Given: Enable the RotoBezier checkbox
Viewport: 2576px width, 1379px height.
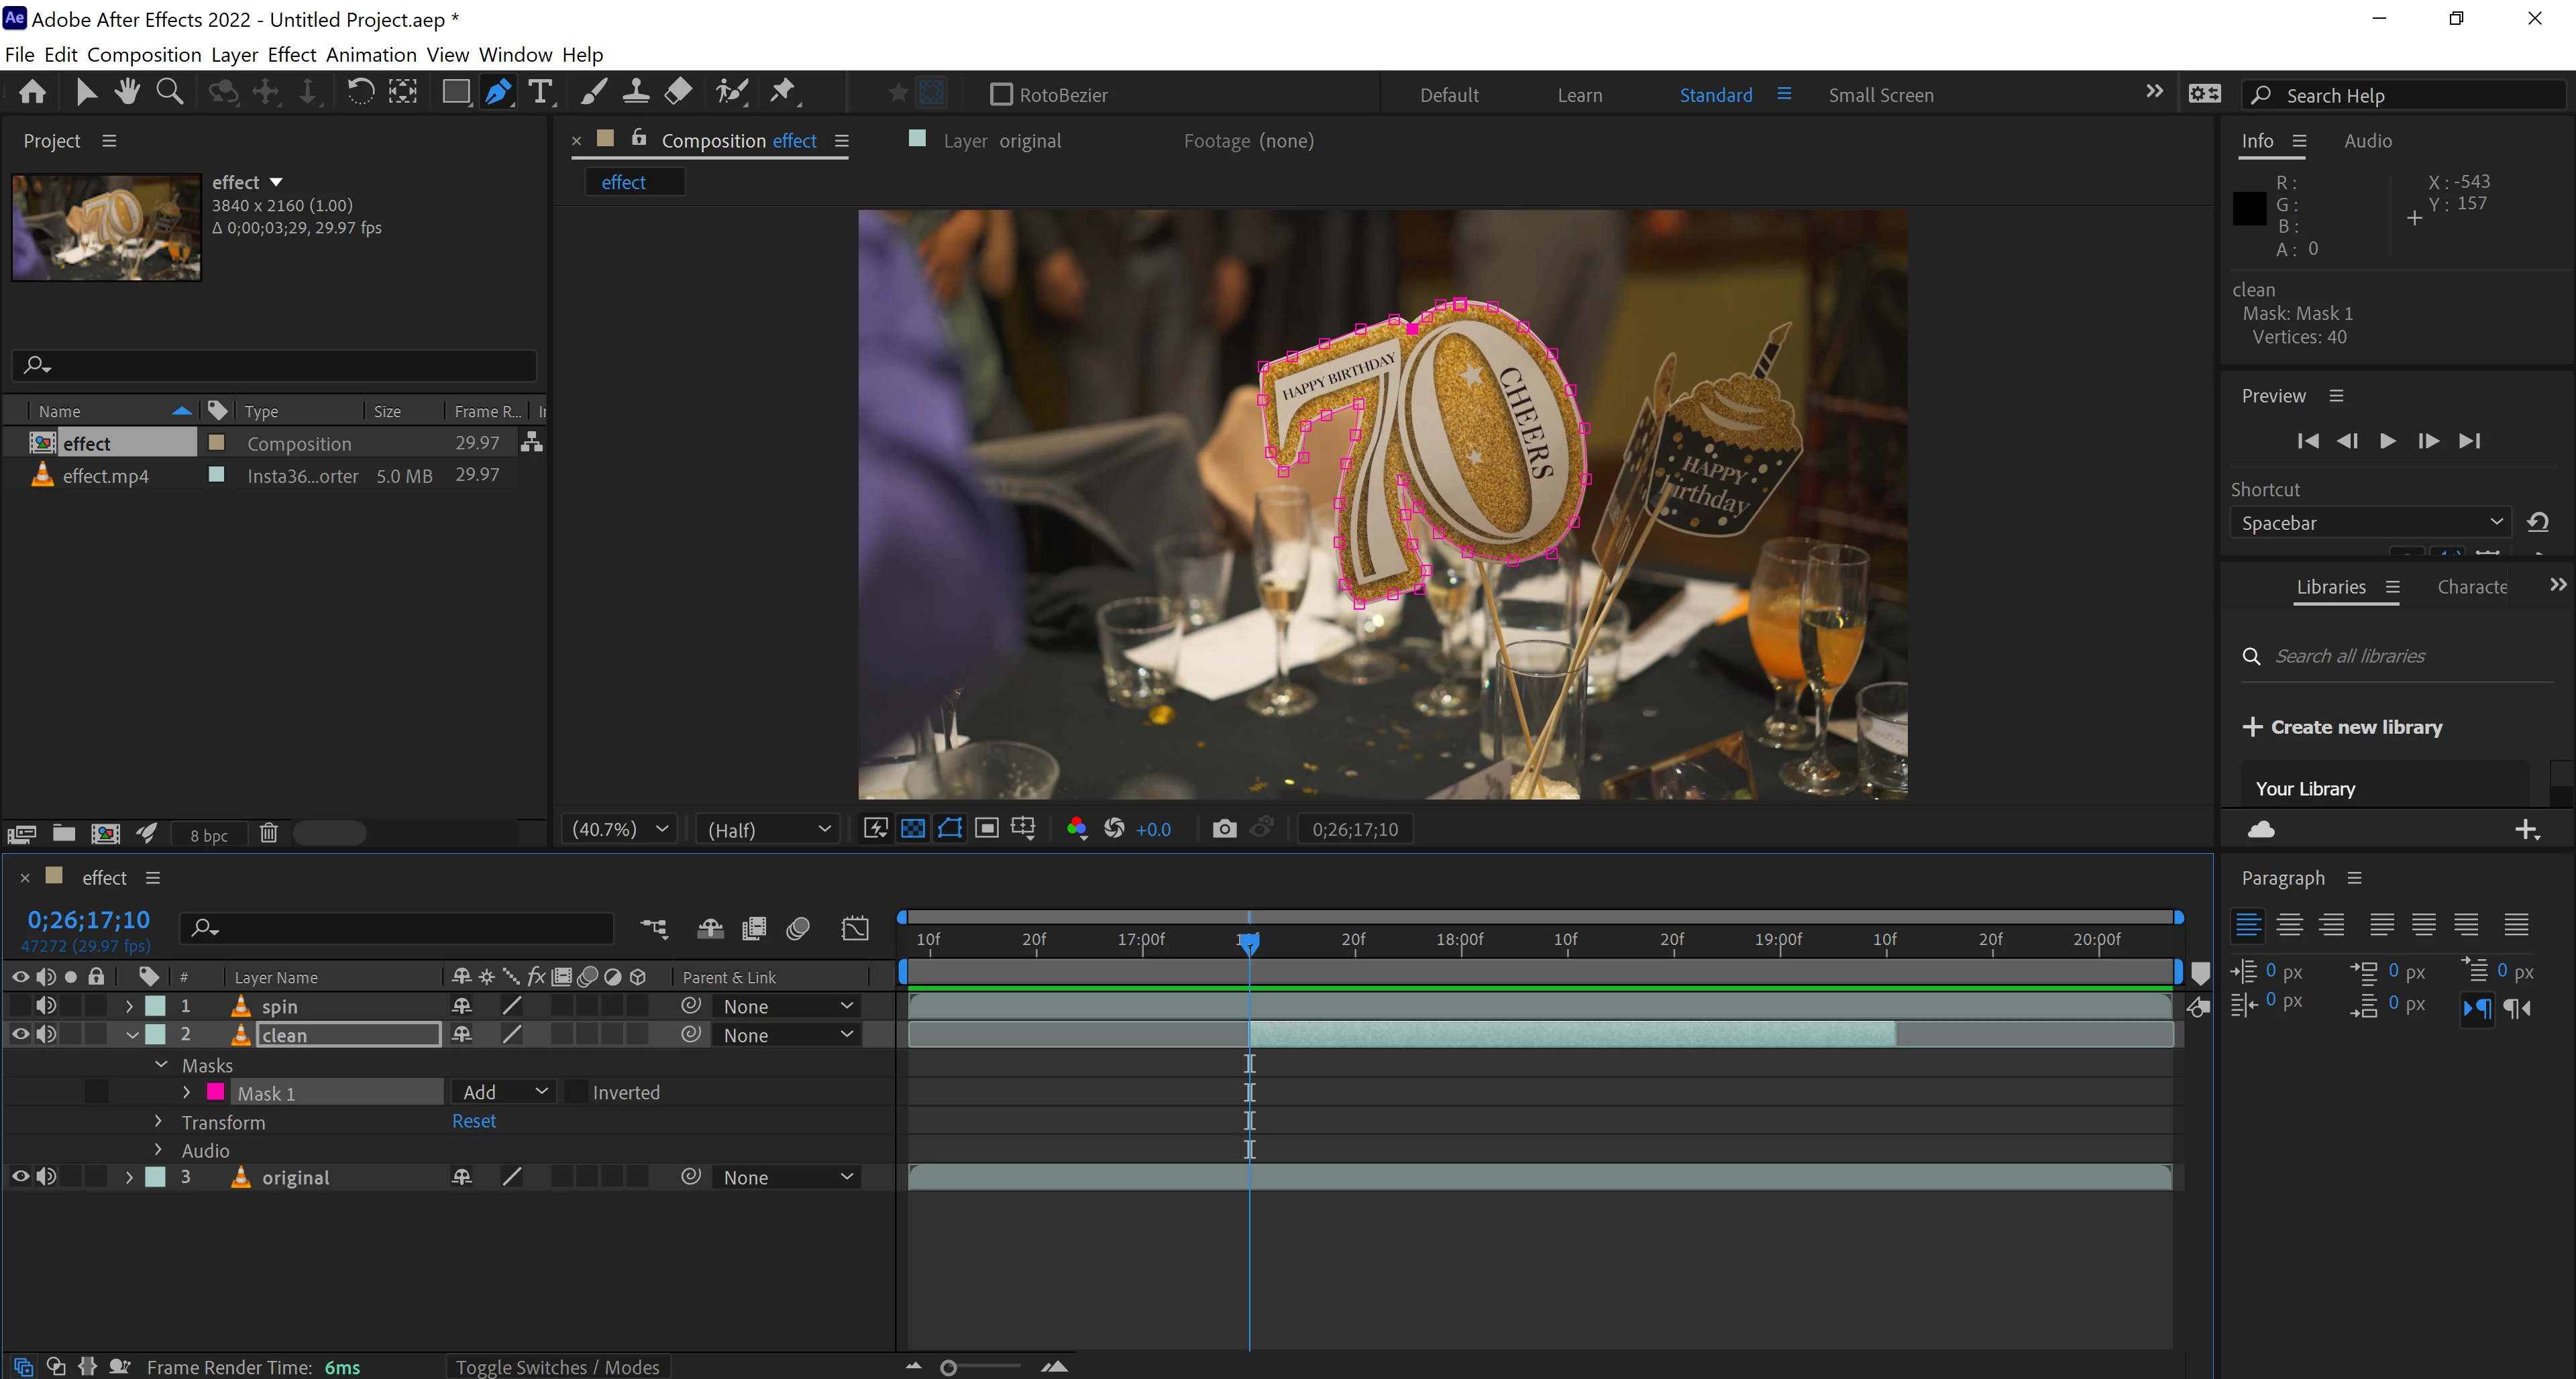Looking at the screenshot, I should tap(1001, 95).
